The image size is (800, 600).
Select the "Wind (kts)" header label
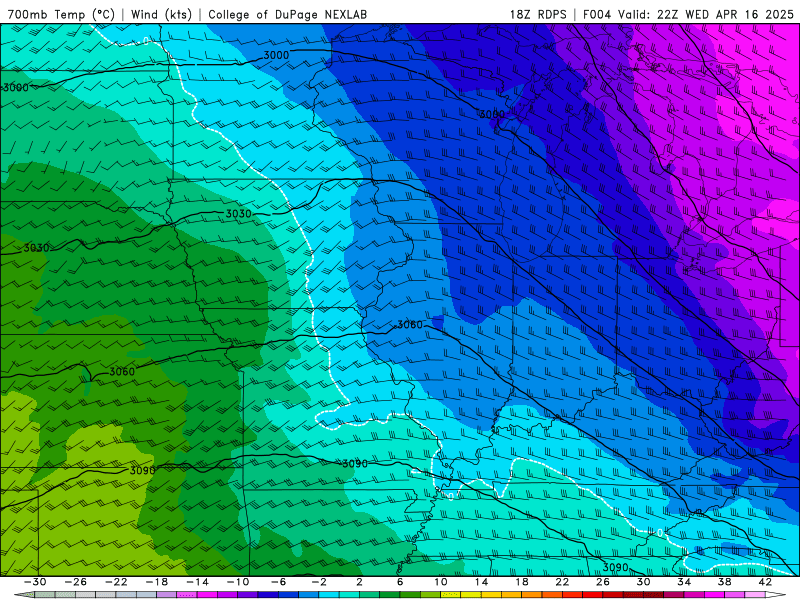161,14
